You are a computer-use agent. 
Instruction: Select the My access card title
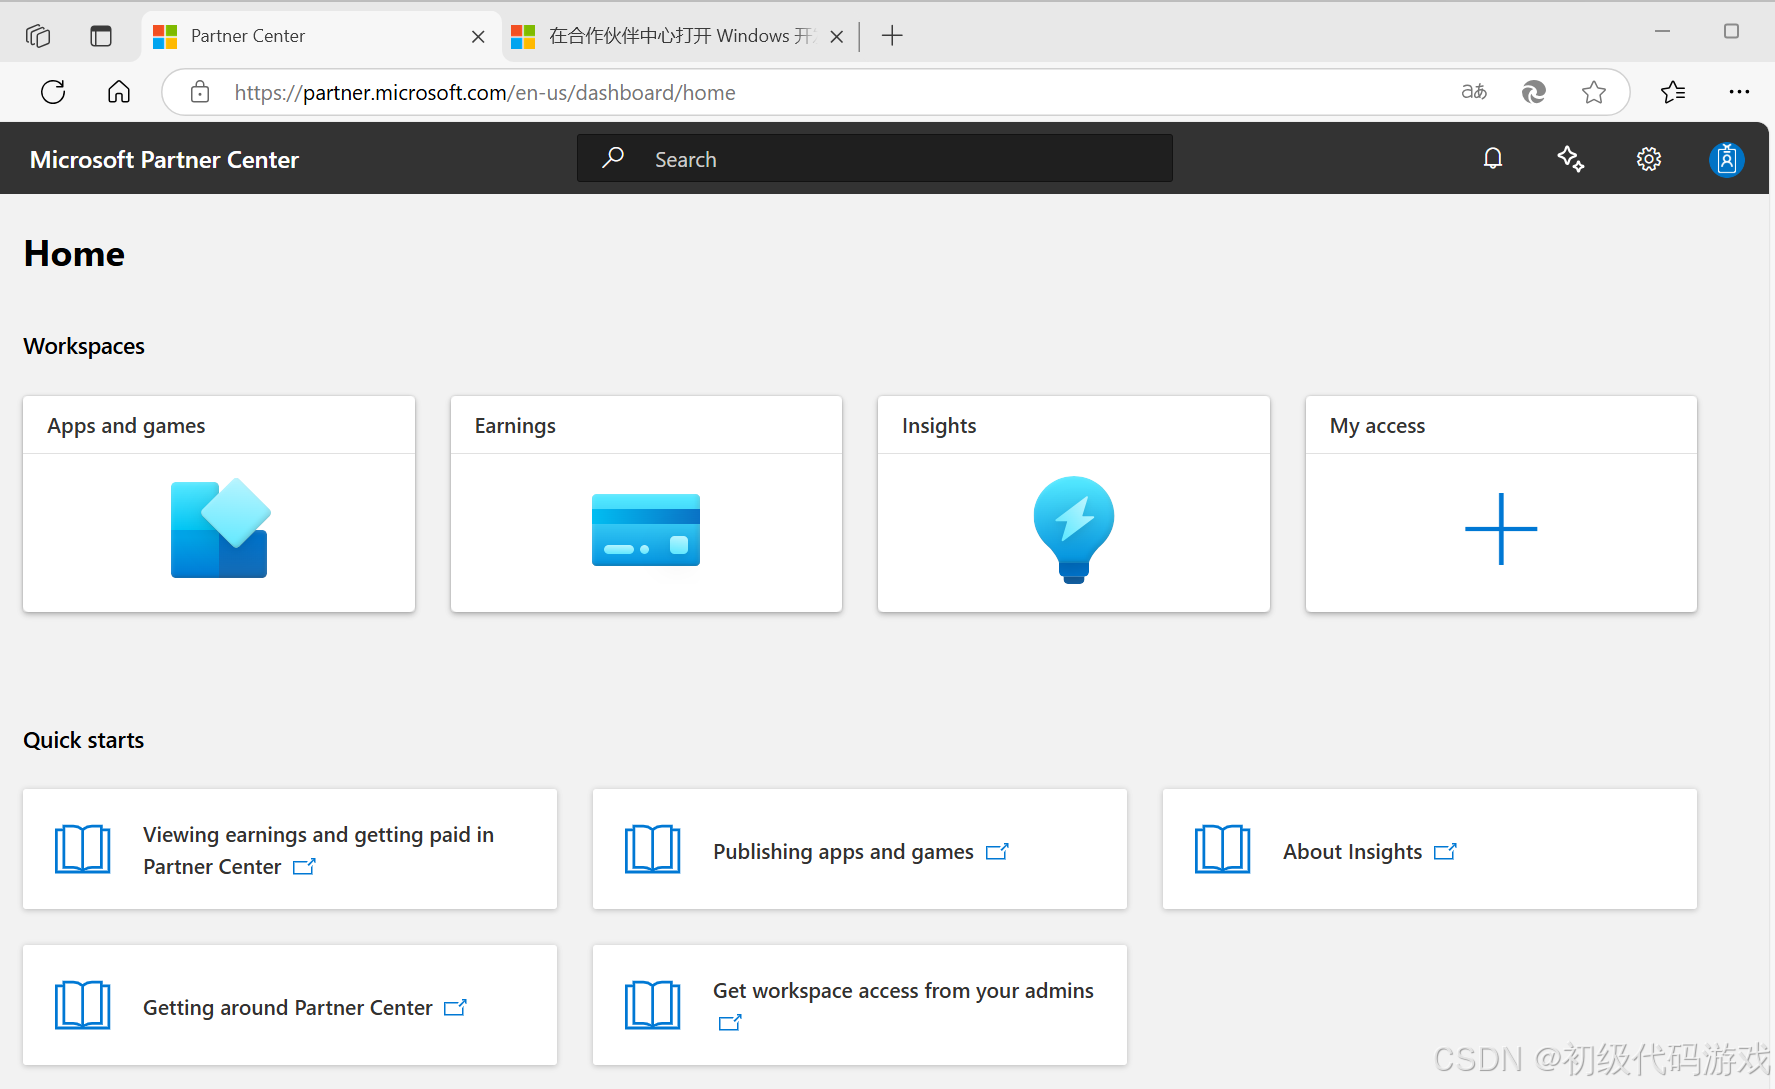(x=1377, y=426)
